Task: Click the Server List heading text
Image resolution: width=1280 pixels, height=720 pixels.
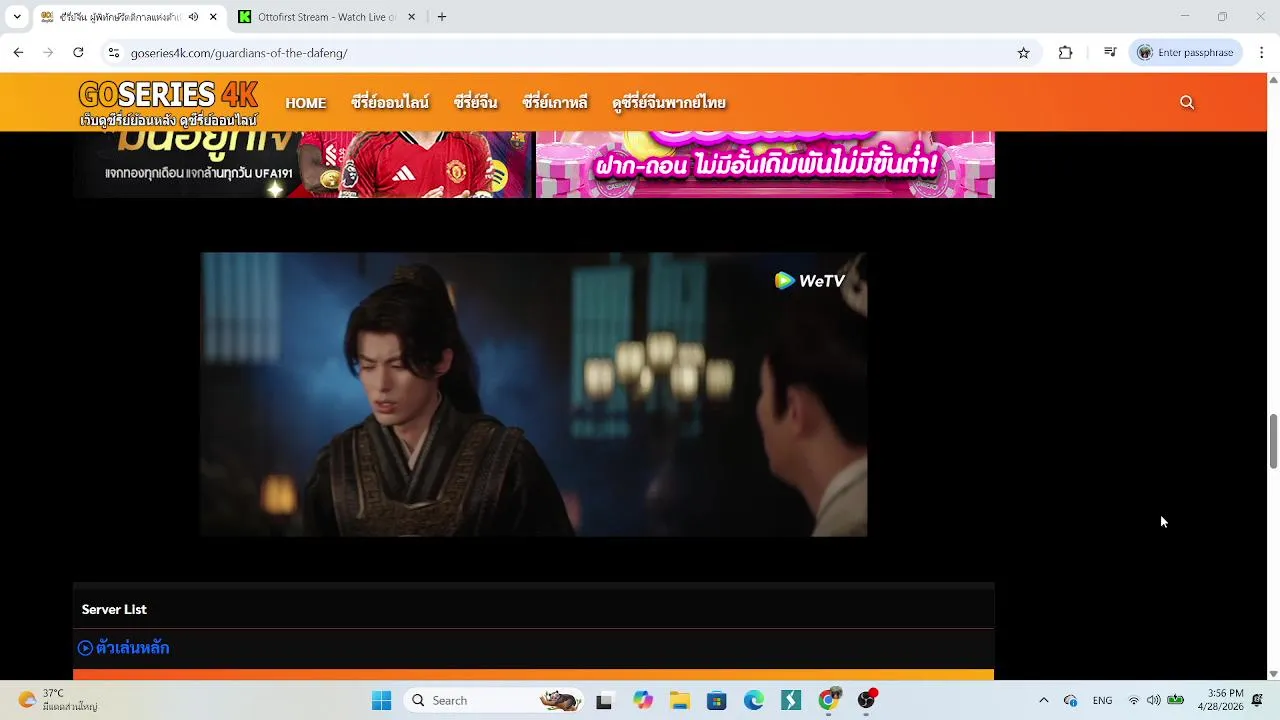Action: tap(114, 609)
